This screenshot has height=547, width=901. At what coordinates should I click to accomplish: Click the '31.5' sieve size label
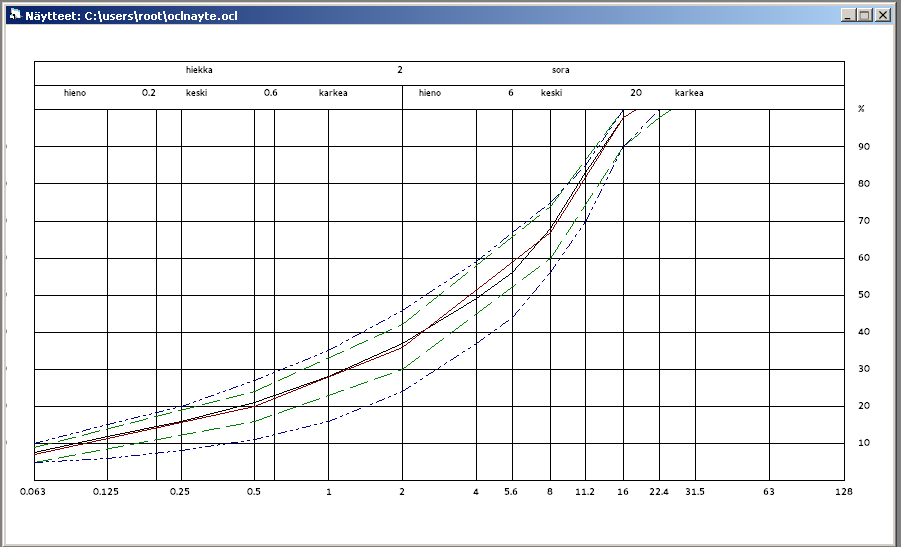(x=695, y=492)
